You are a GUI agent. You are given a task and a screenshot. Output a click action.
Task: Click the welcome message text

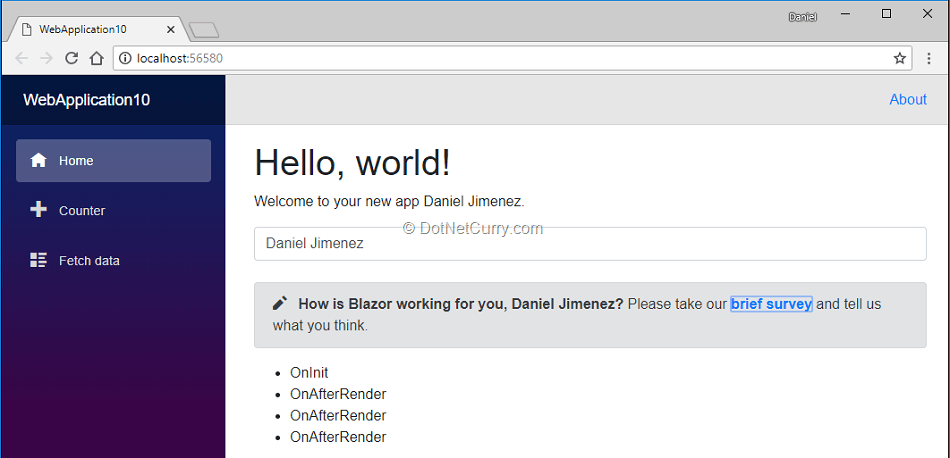[389, 201]
